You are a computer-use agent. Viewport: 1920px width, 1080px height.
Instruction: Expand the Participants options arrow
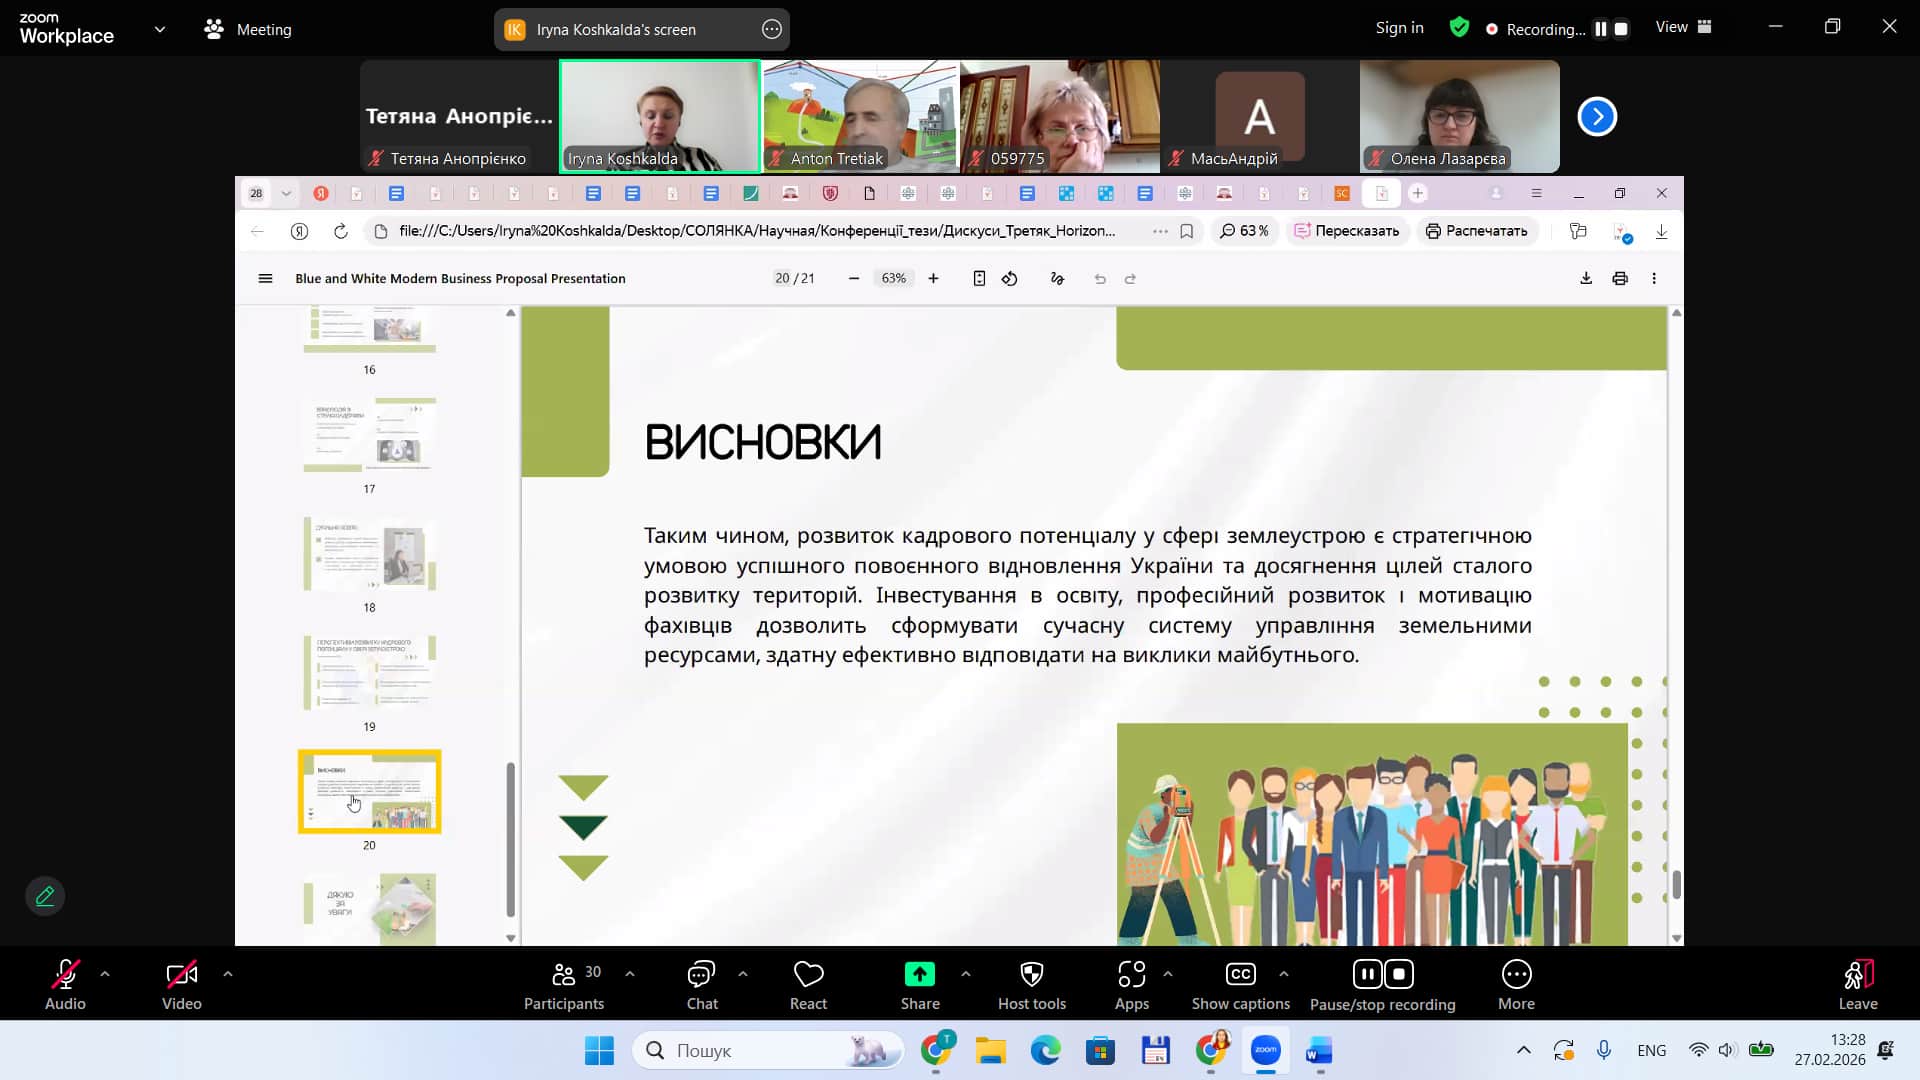629,973
